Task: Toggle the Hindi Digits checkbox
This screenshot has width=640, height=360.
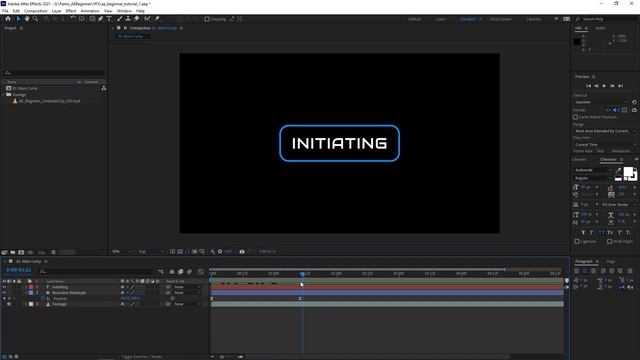Action: 609,242
